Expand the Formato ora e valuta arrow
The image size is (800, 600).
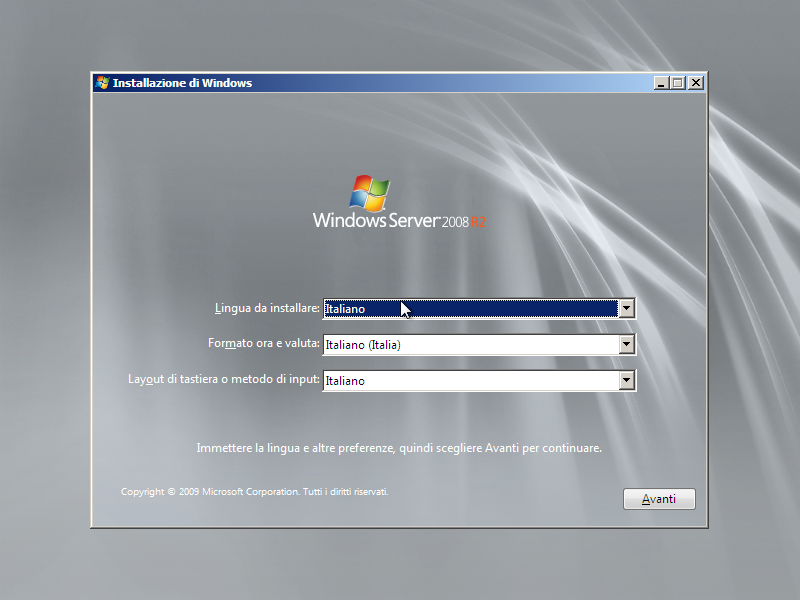coord(627,344)
